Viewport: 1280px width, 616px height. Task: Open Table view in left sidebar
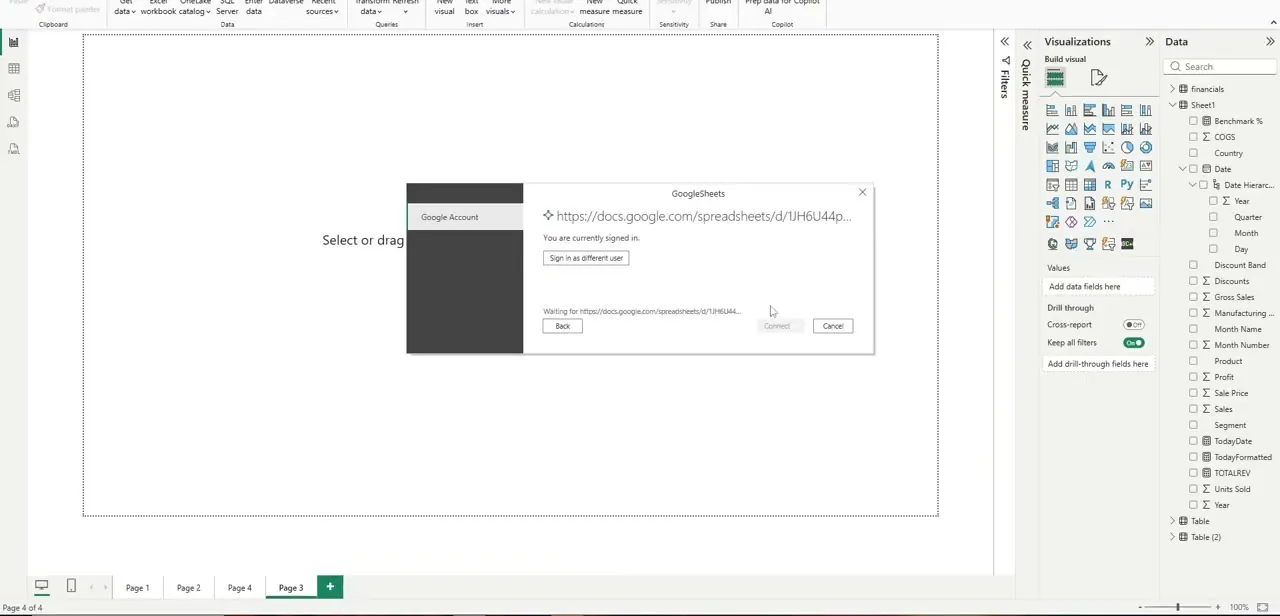[x=14, y=69]
